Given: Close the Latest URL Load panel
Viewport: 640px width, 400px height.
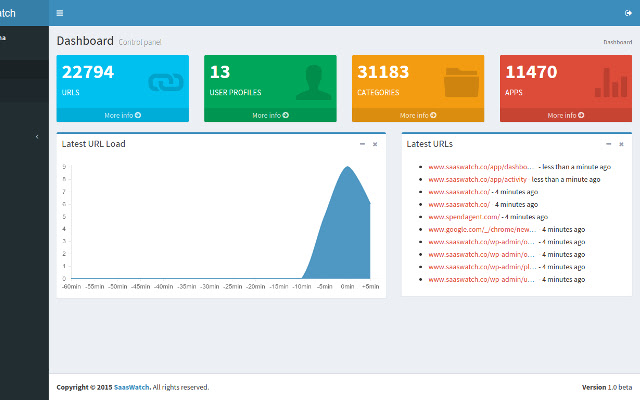Looking at the screenshot, I should pos(375,144).
